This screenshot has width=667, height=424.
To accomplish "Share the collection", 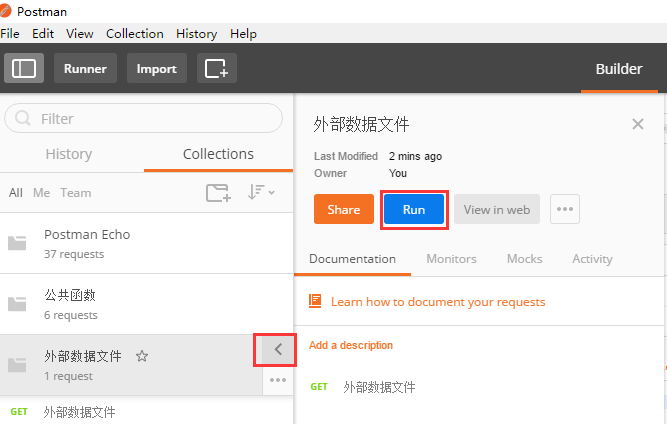I will point(344,209).
